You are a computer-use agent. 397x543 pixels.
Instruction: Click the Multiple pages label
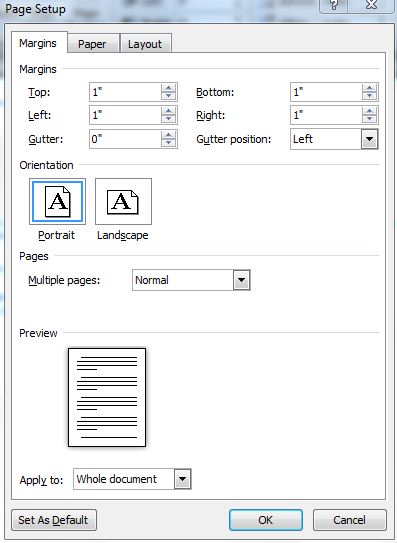click(64, 280)
